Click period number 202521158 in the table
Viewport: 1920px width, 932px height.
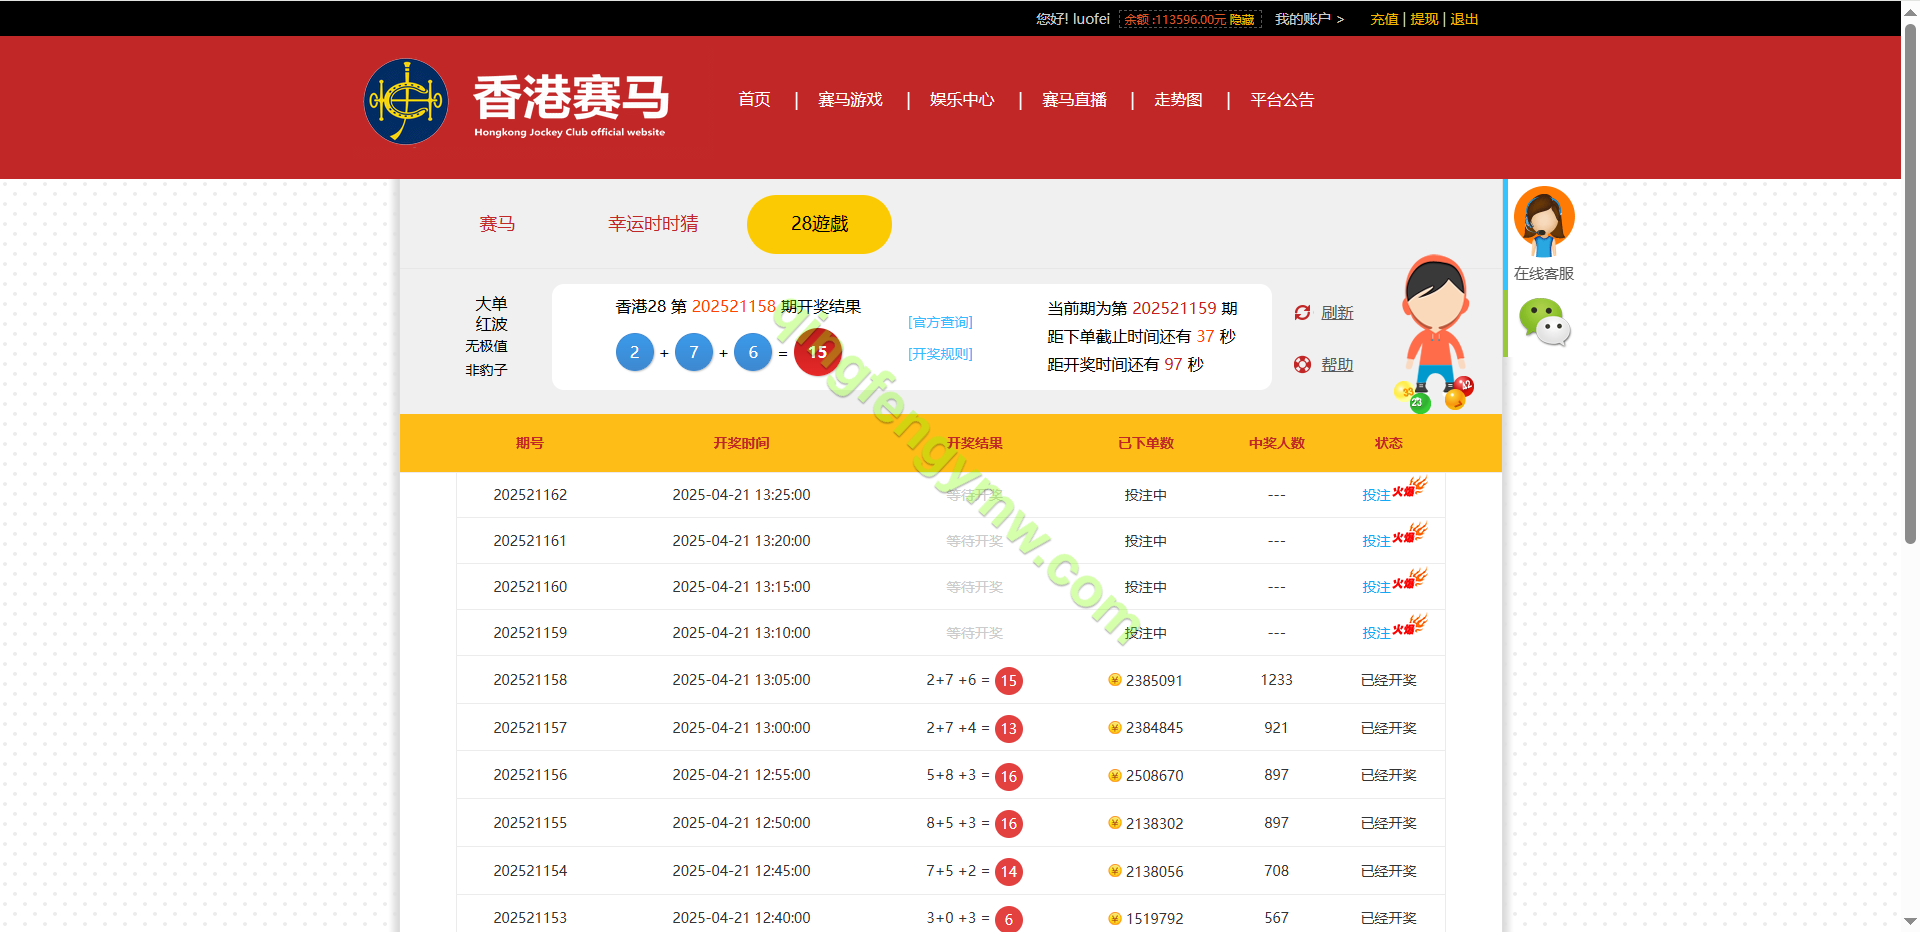(530, 680)
